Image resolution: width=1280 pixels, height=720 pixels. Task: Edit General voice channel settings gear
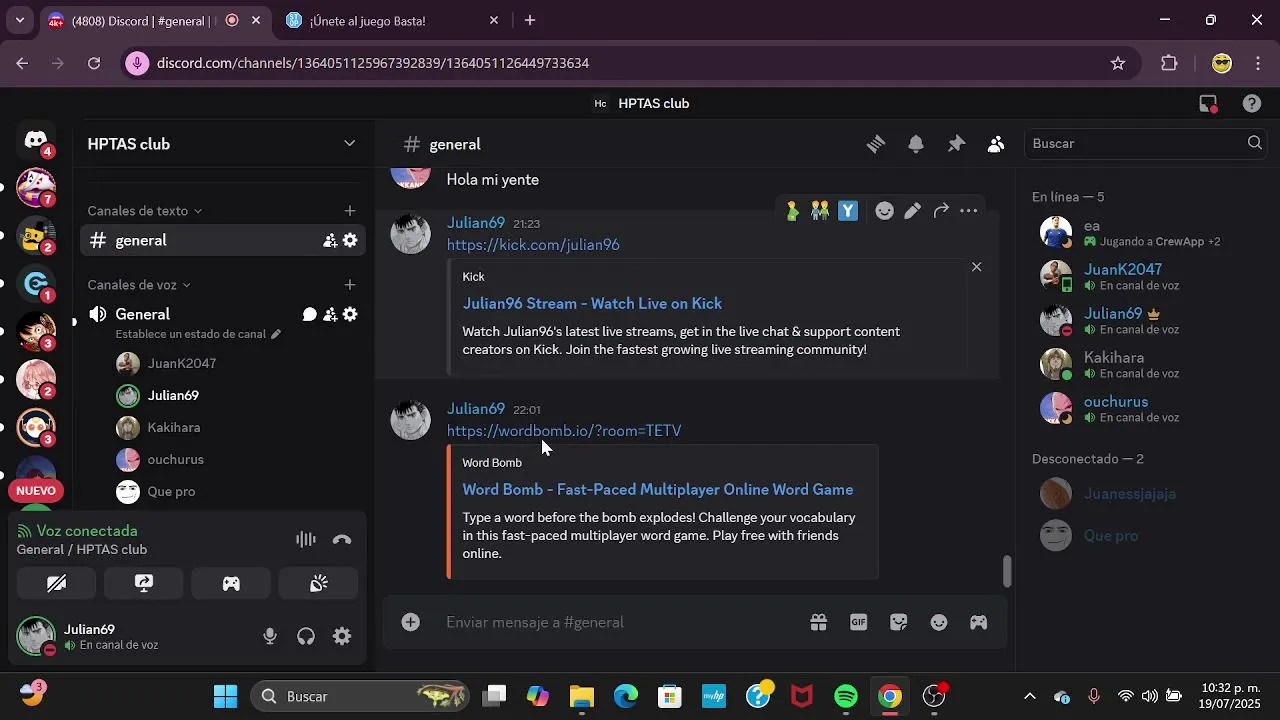click(350, 314)
